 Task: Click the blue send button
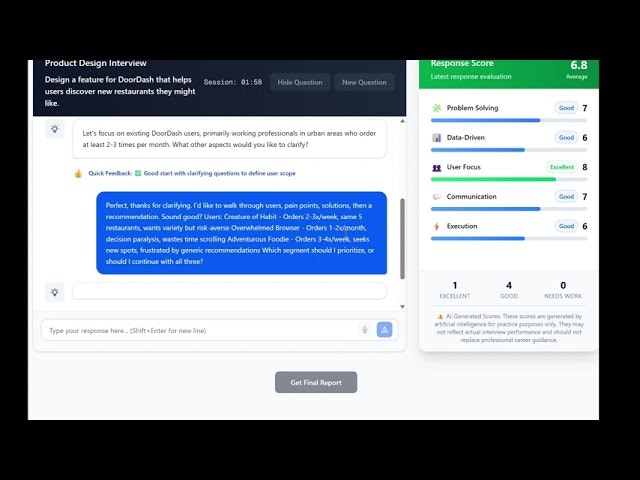point(384,330)
